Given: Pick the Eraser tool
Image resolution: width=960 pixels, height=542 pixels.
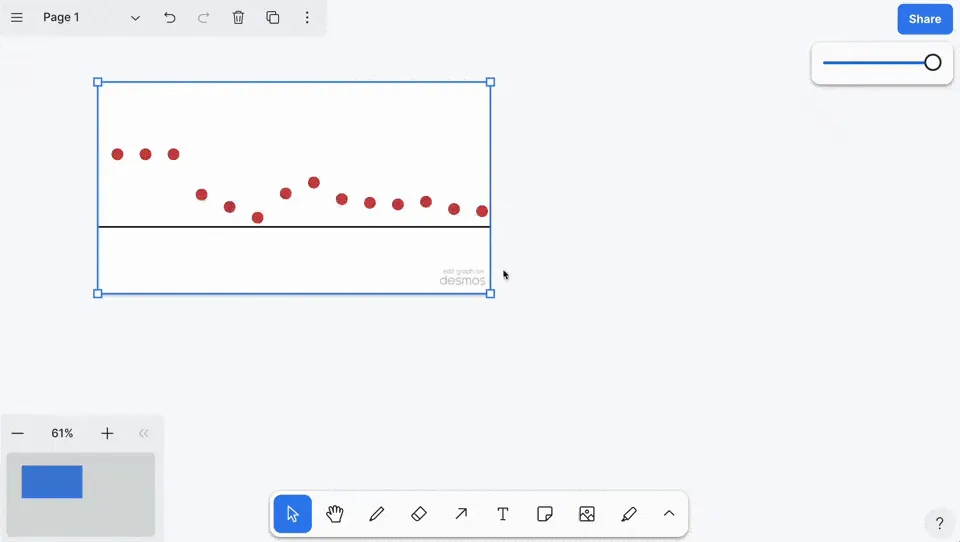Looking at the screenshot, I should click(419, 514).
